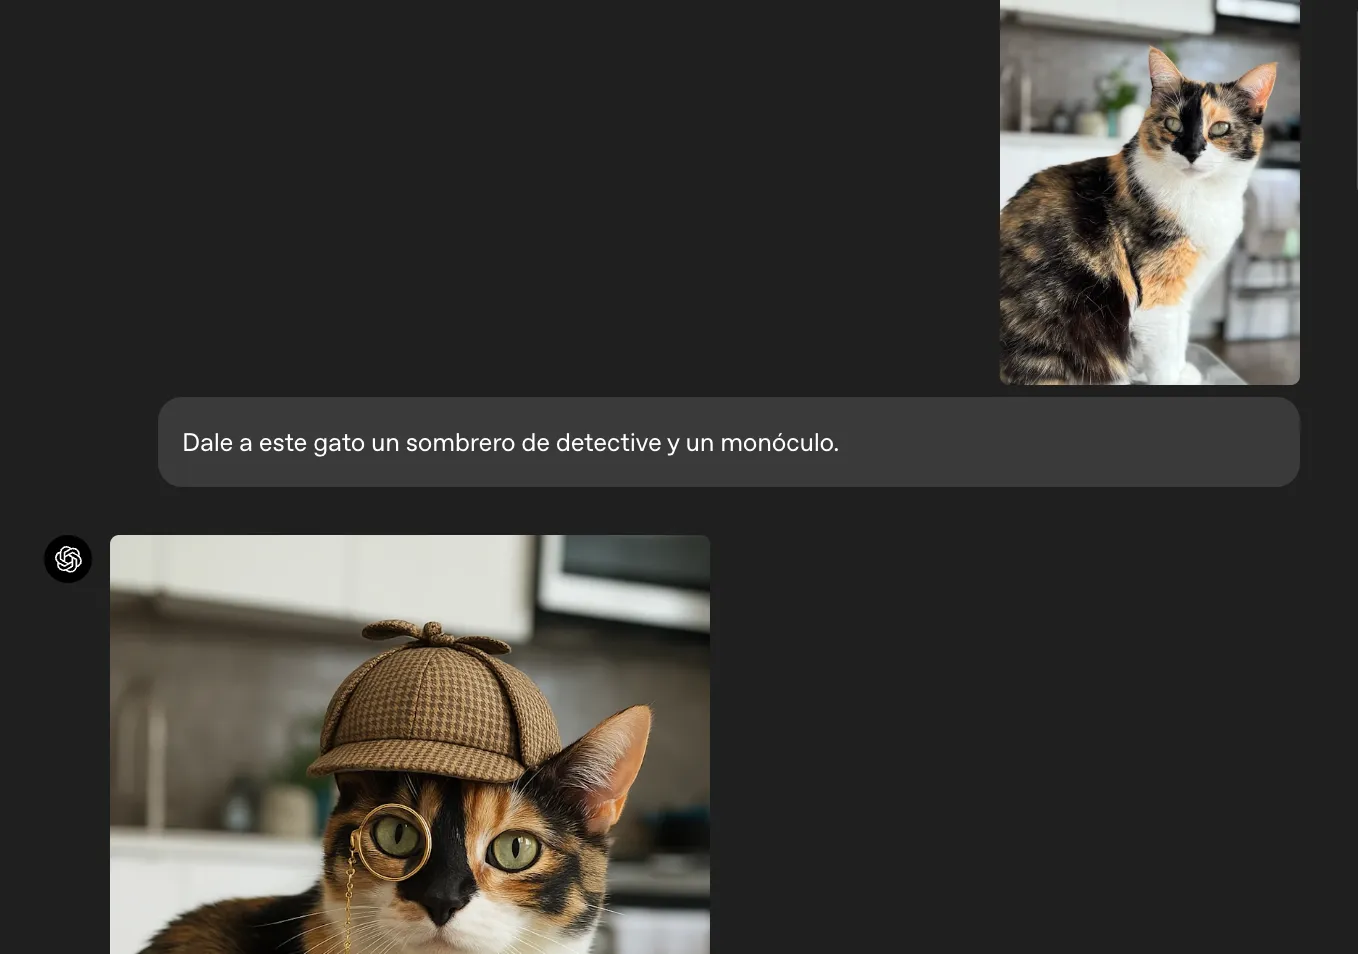This screenshot has height=954, width=1358.
Task: Select the assistant avatar next to the generated image
Action: click(x=68, y=559)
